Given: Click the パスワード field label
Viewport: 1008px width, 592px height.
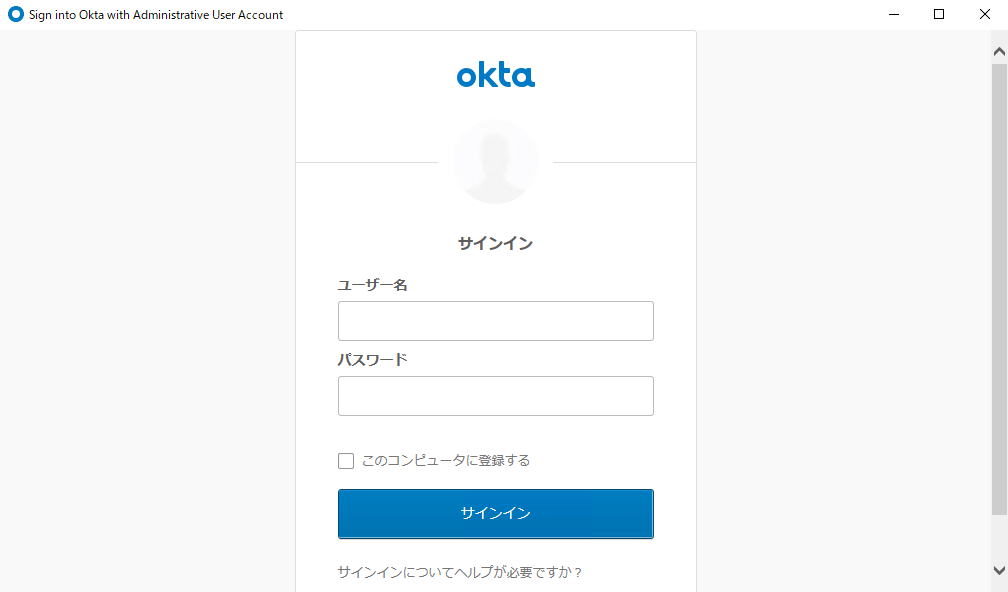Looking at the screenshot, I should [x=373, y=360].
